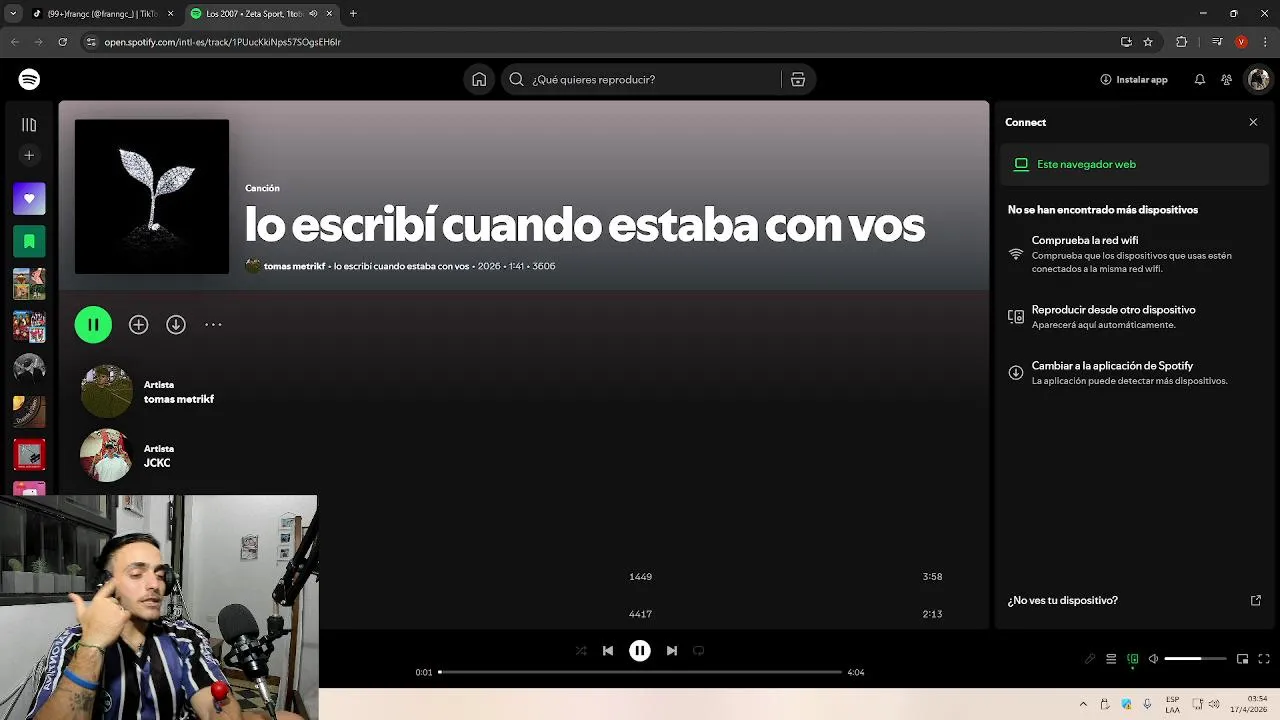Open the album link 'lo escribí cuando estaba con vos'

click(401, 266)
